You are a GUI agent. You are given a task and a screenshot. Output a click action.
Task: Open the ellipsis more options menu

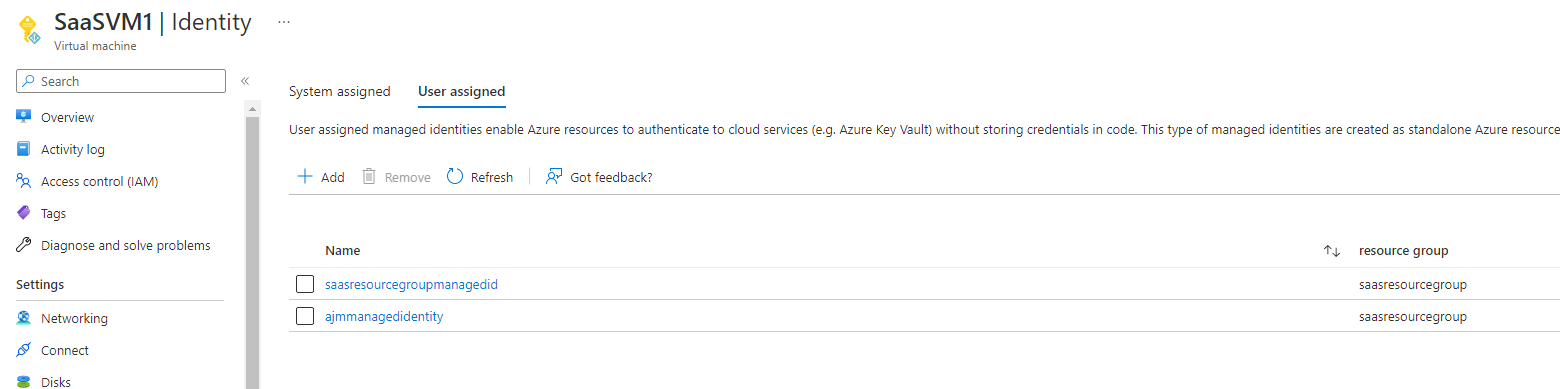click(x=284, y=21)
